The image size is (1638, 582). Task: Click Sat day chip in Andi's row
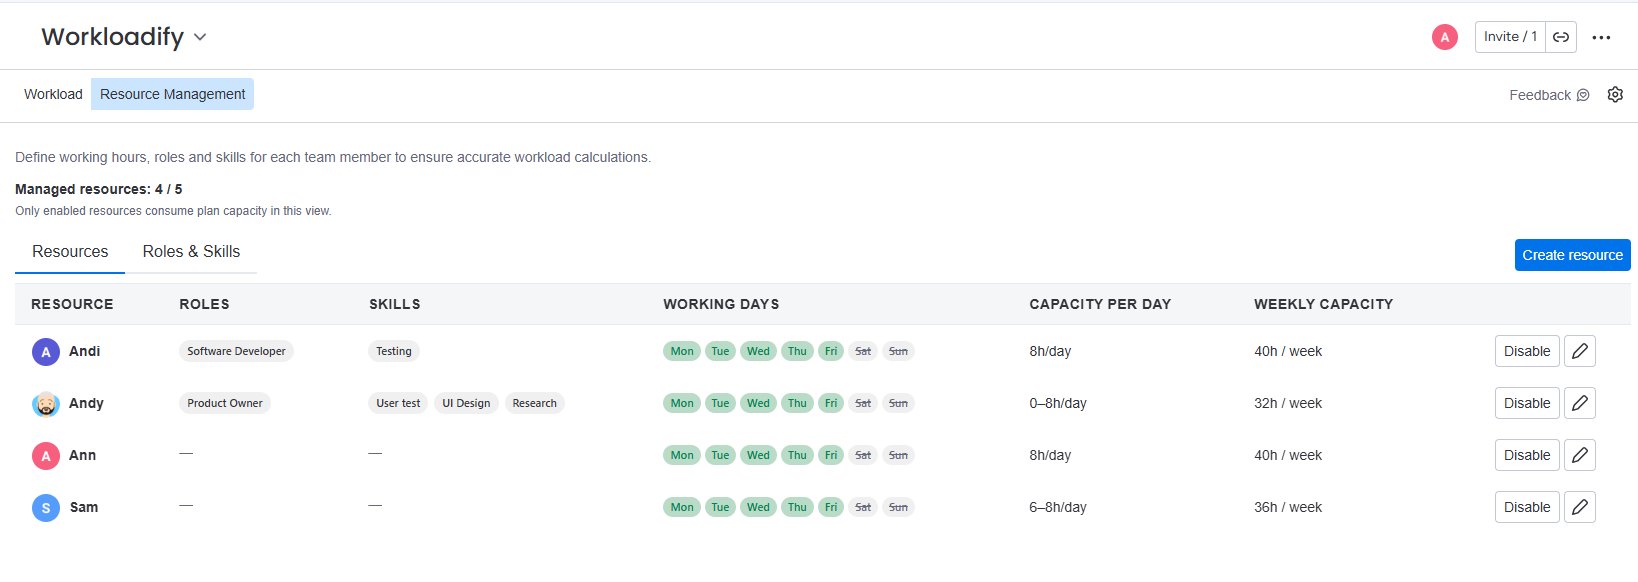click(x=863, y=351)
